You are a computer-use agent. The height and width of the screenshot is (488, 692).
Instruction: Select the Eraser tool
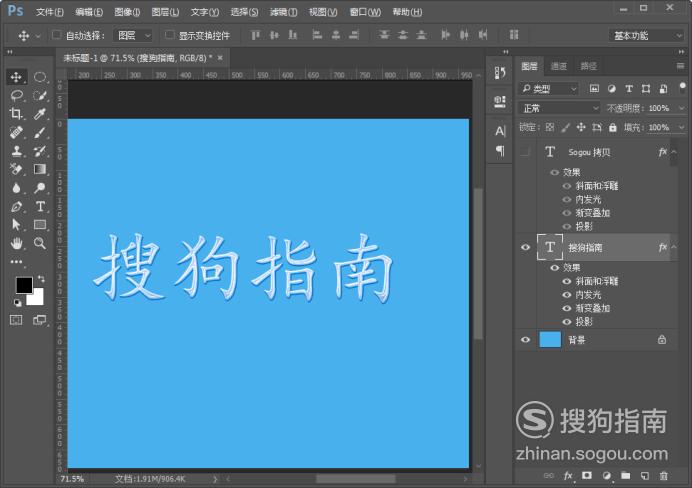coord(16,169)
